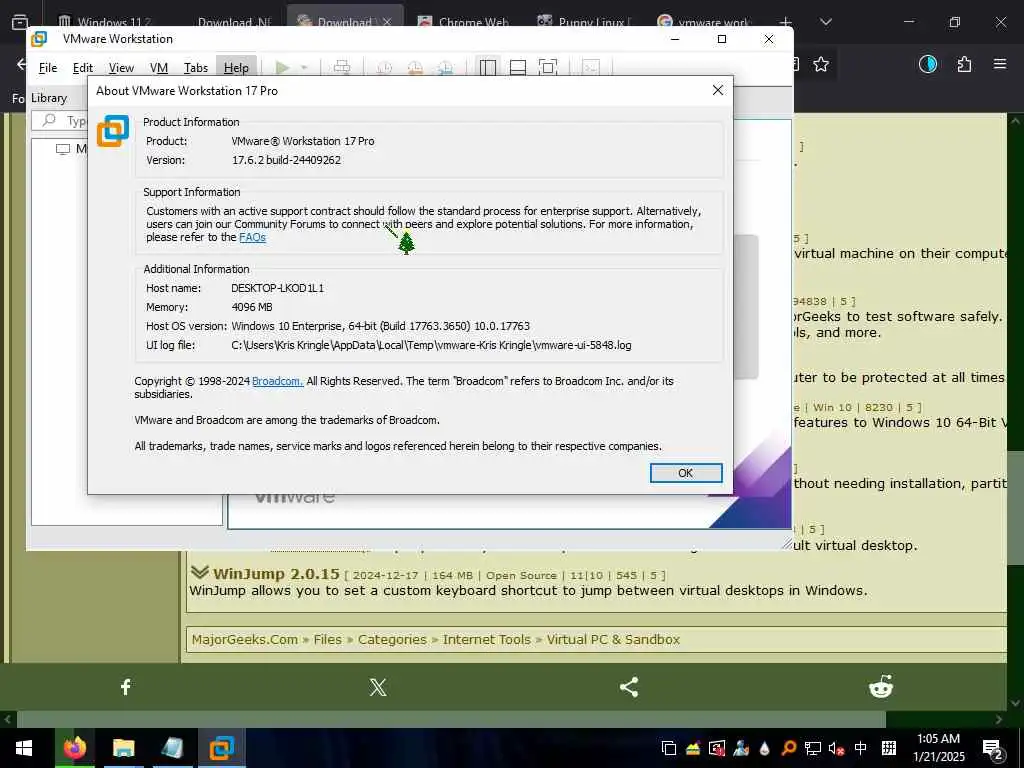Click the revert to snapshot toolbar icon

415,67
